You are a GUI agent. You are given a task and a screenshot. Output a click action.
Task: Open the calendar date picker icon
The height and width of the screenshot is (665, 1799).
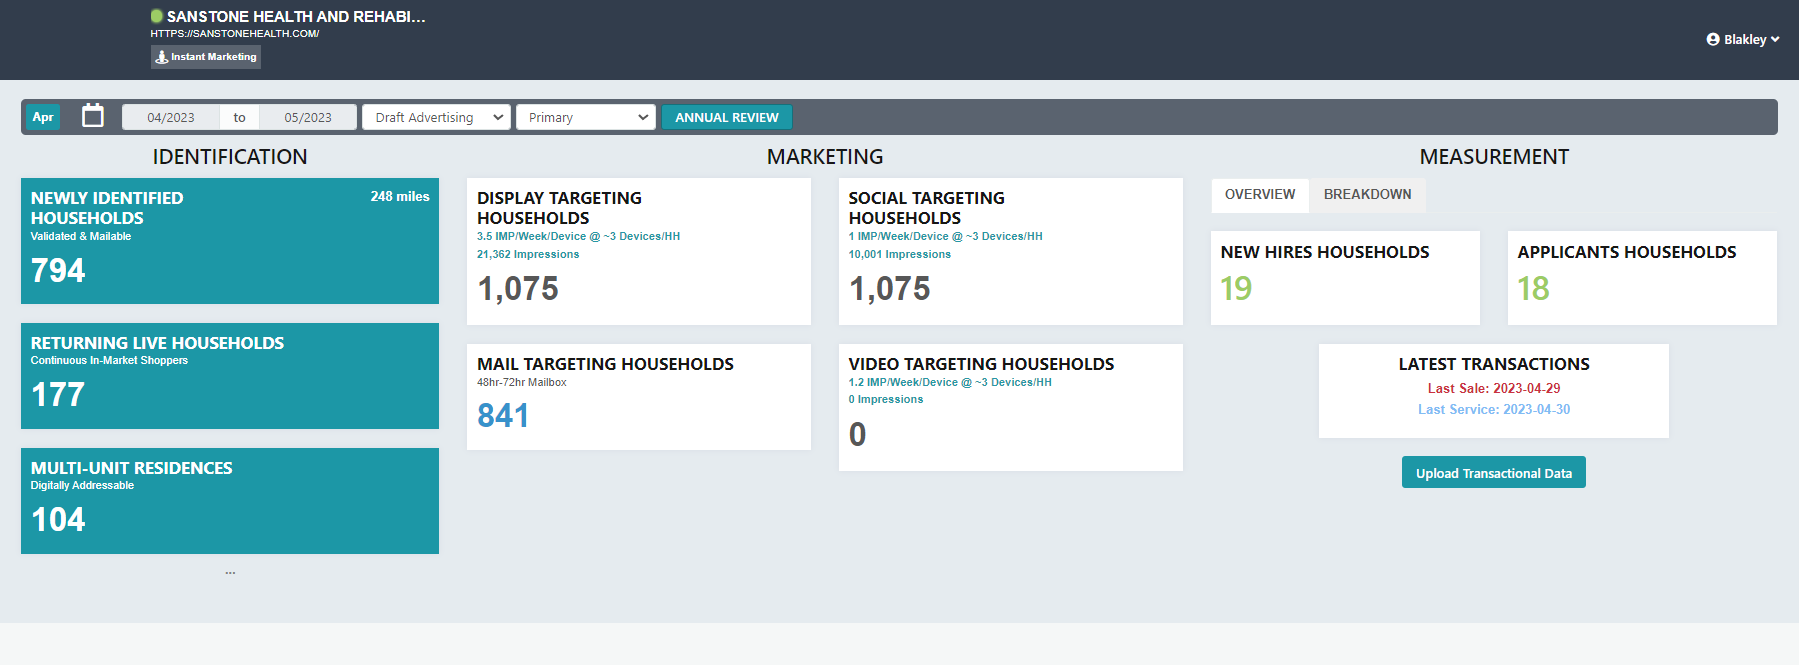coord(93,116)
